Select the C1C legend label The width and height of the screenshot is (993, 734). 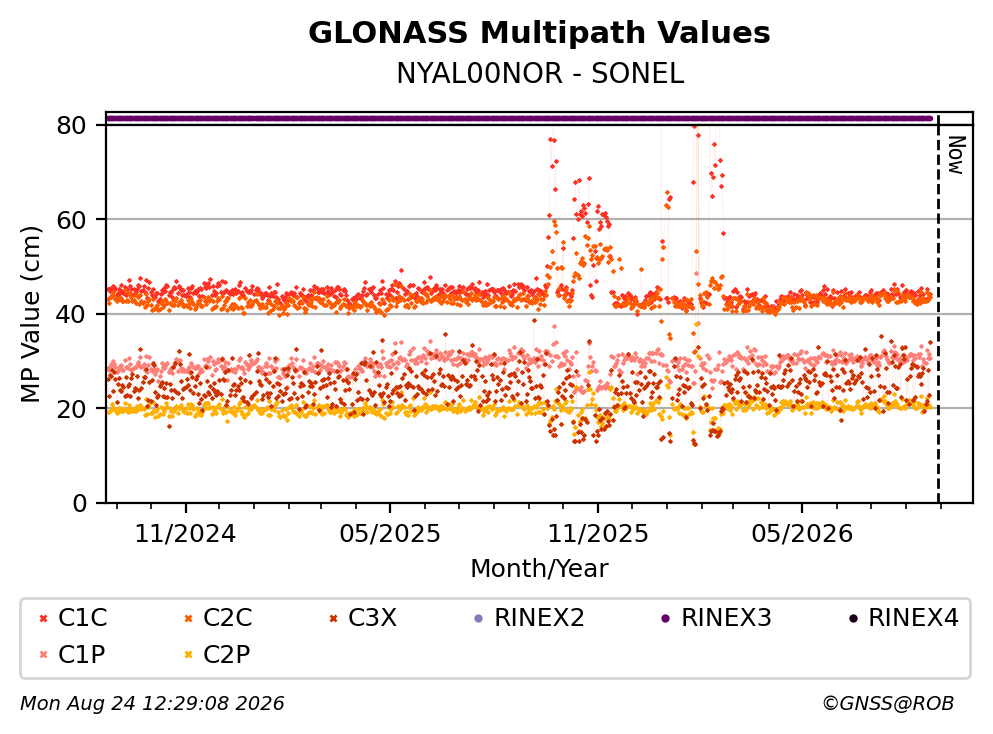click(82, 618)
